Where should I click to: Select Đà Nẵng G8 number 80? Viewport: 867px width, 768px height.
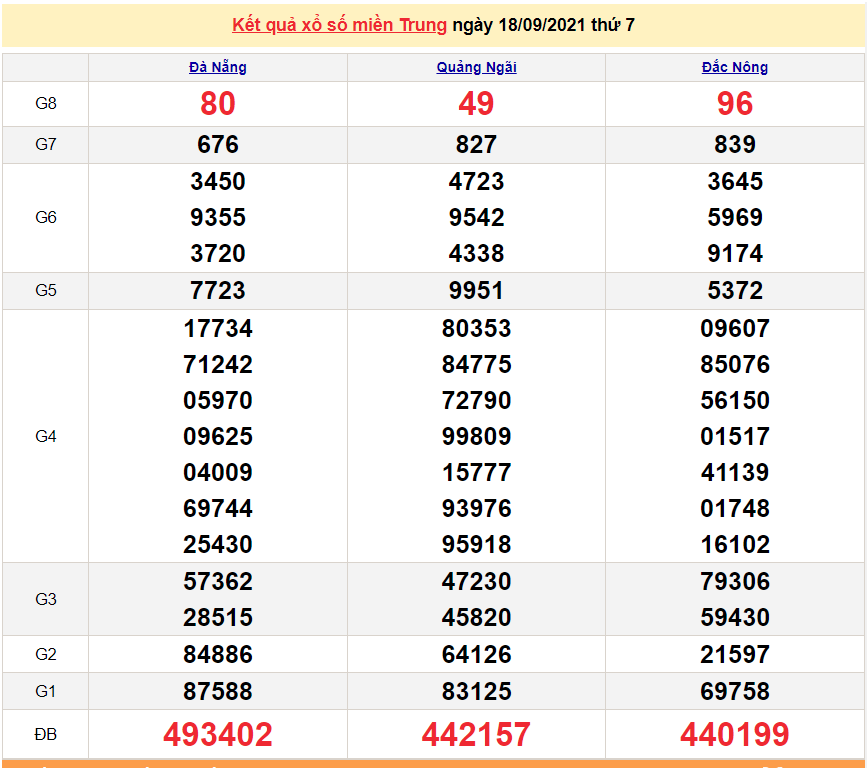218,103
